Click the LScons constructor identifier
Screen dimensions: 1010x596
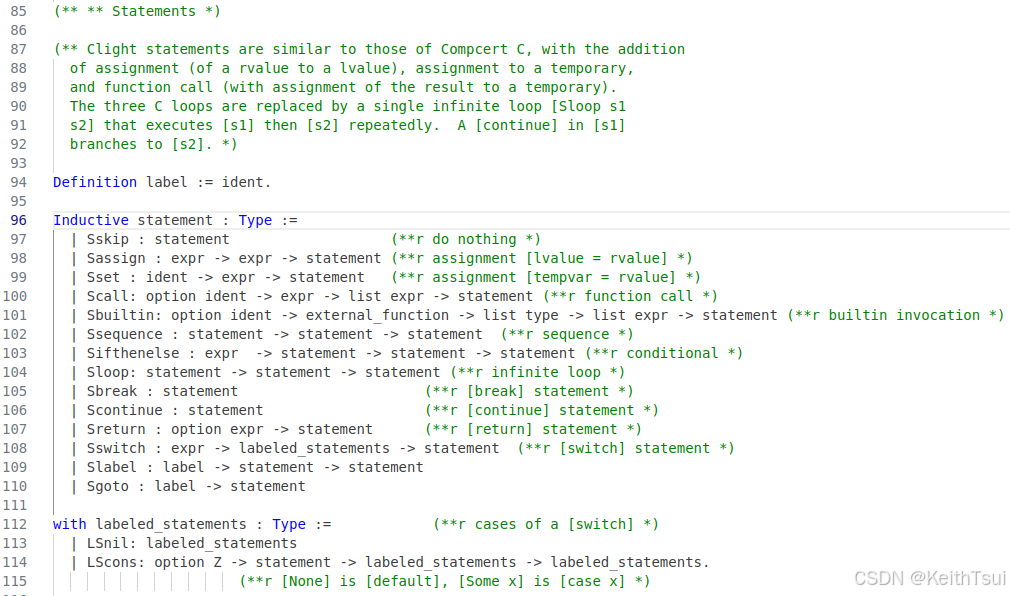click(112, 562)
